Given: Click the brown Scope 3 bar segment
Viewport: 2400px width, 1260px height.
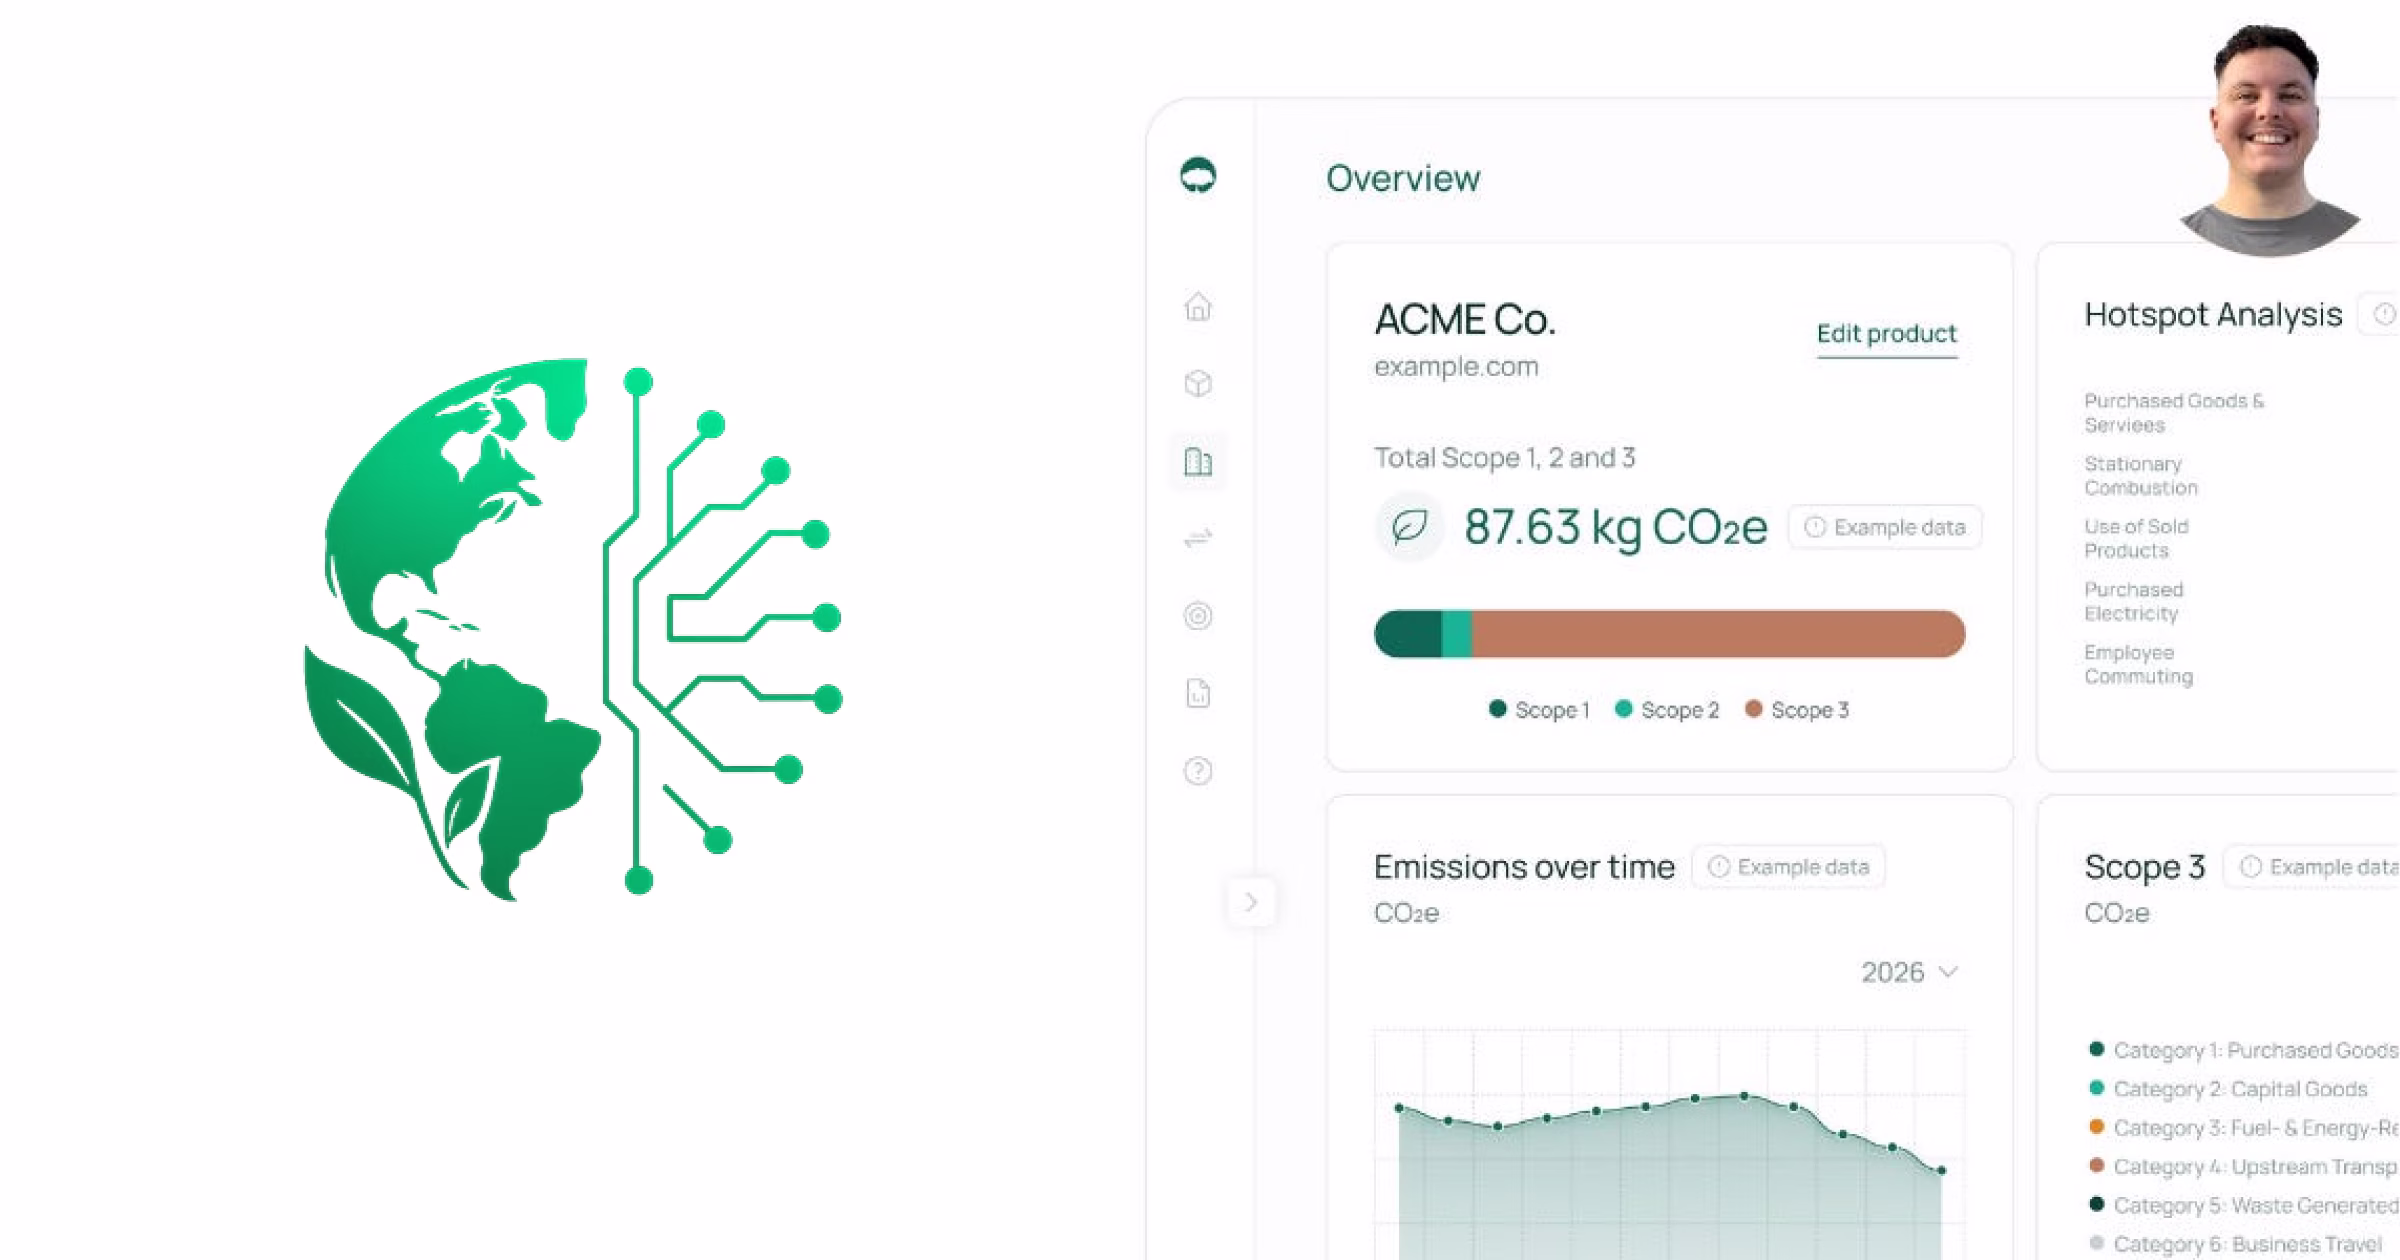Looking at the screenshot, I should [x=1717, y=634].
